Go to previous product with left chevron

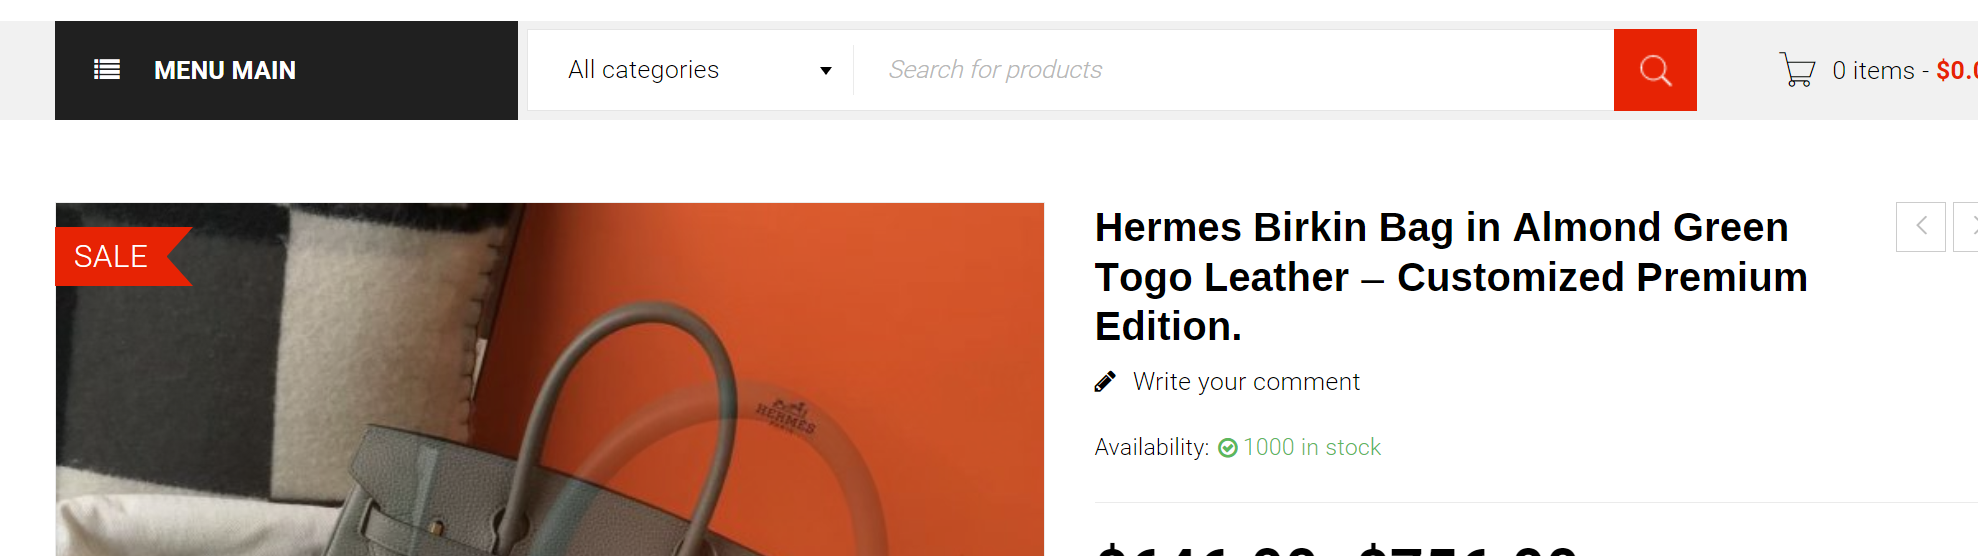(x=1921, y=227)
